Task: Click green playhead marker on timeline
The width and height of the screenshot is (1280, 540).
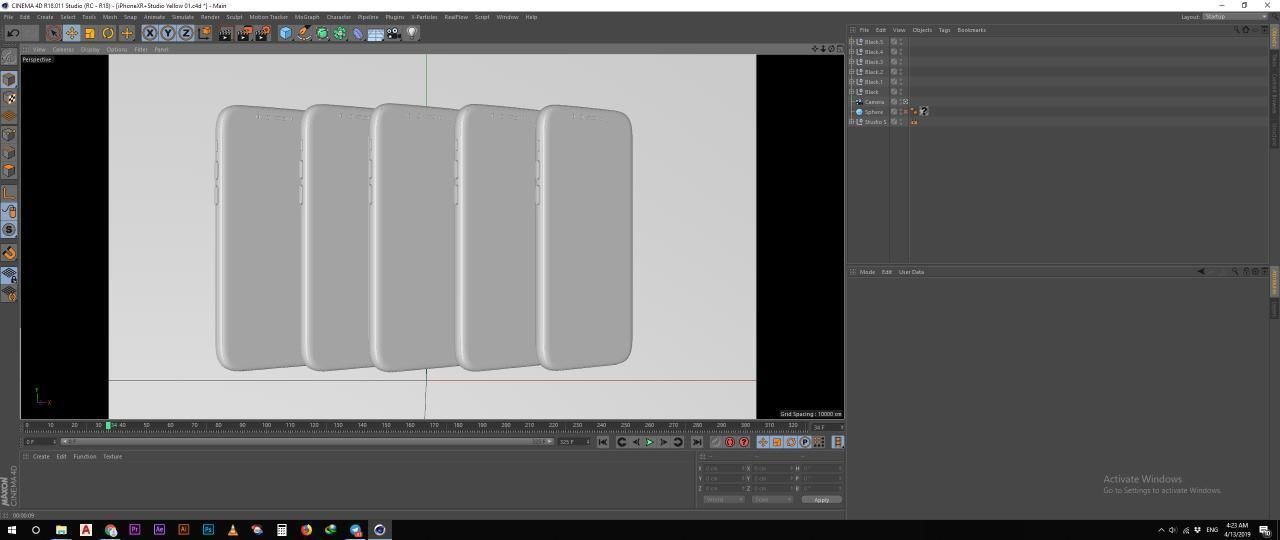Action: (x=108, y=426)
